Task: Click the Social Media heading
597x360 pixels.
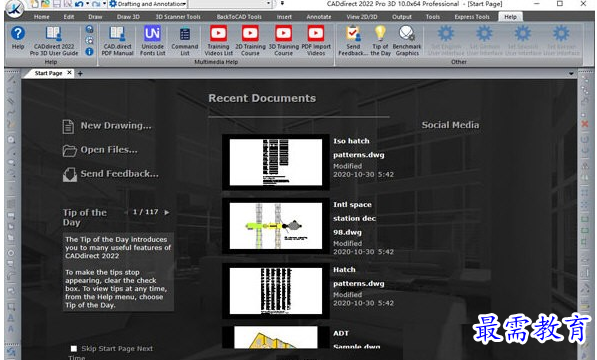Action: pos(450,125)
